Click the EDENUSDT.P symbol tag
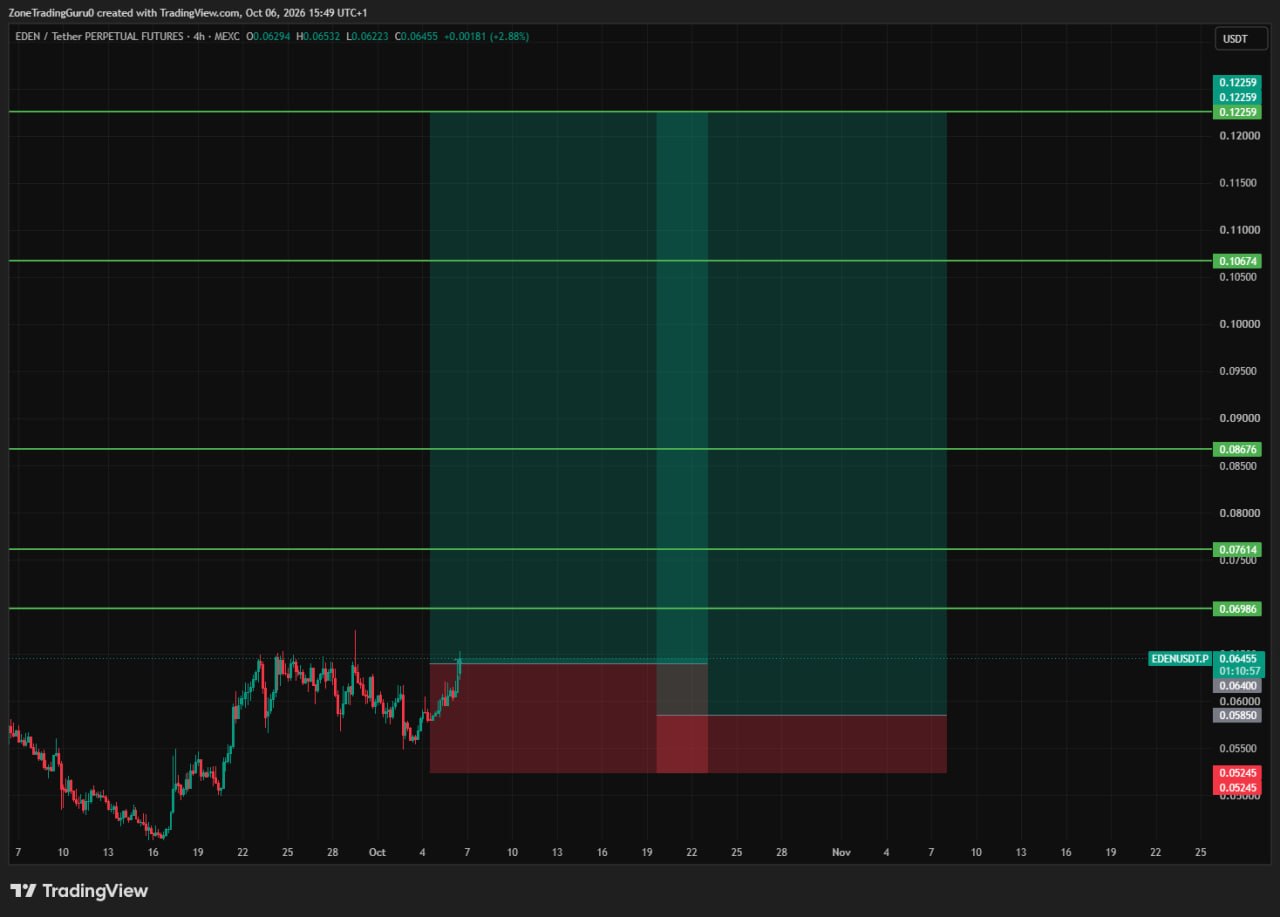Image resolution: width=1280 pixels, height=917 pixels. pyautogui.click(x=1180, y=658)
